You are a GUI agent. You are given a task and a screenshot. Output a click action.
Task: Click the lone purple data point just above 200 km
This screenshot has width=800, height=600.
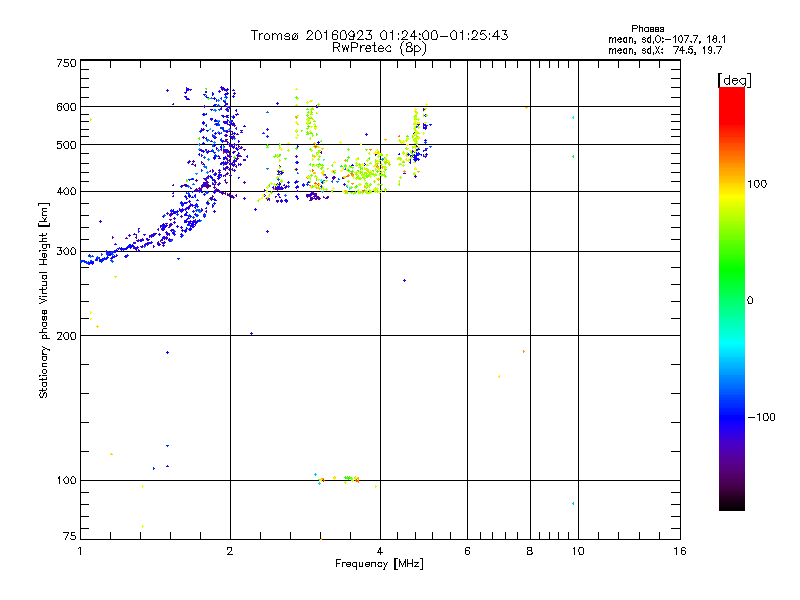coord(251,334)
